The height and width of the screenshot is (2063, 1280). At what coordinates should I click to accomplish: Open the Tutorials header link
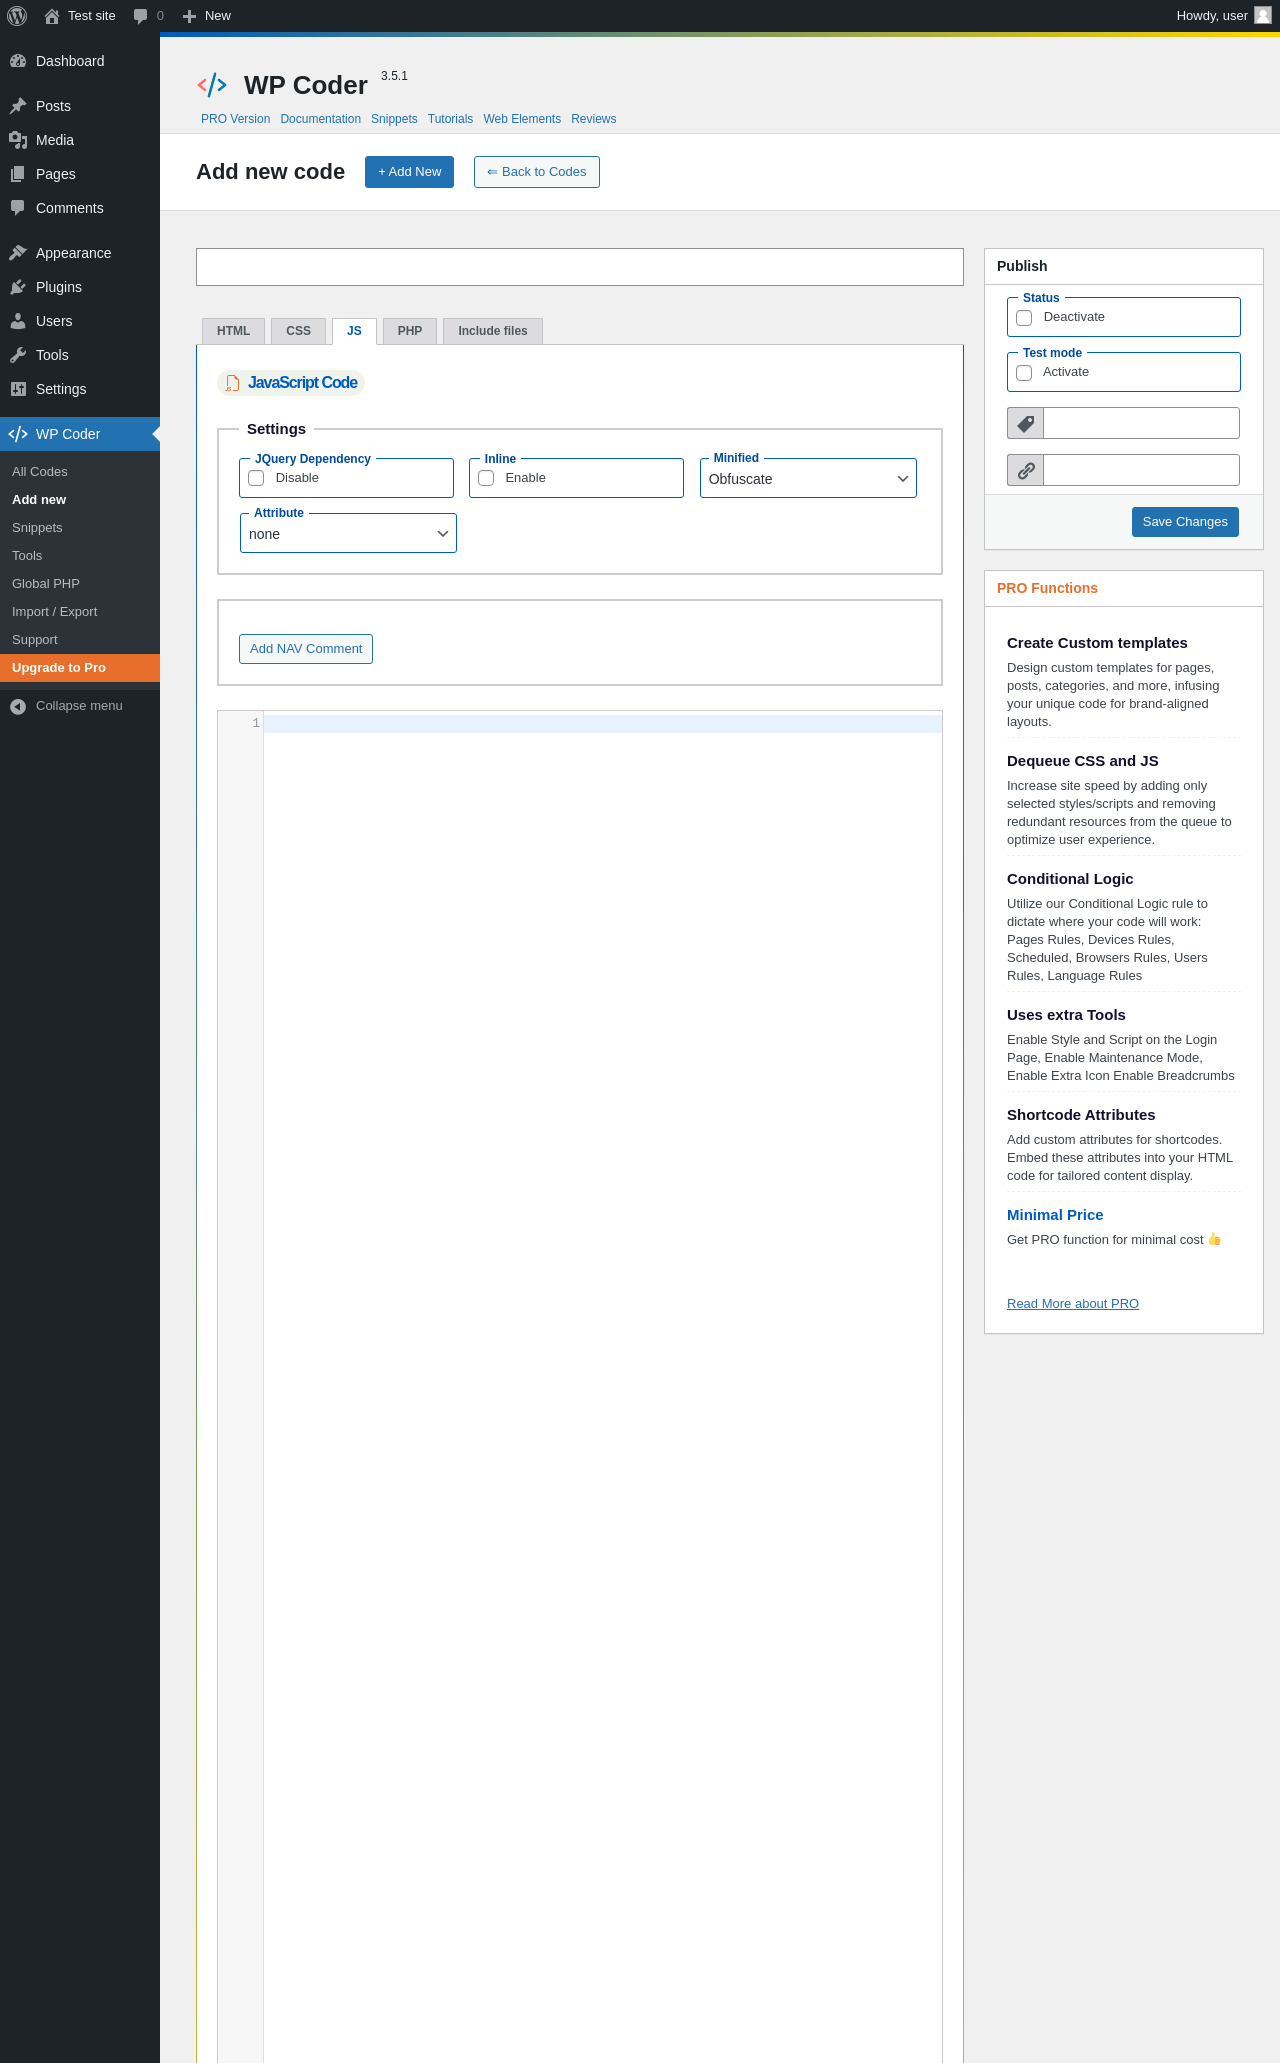click(x=450, y=119)
